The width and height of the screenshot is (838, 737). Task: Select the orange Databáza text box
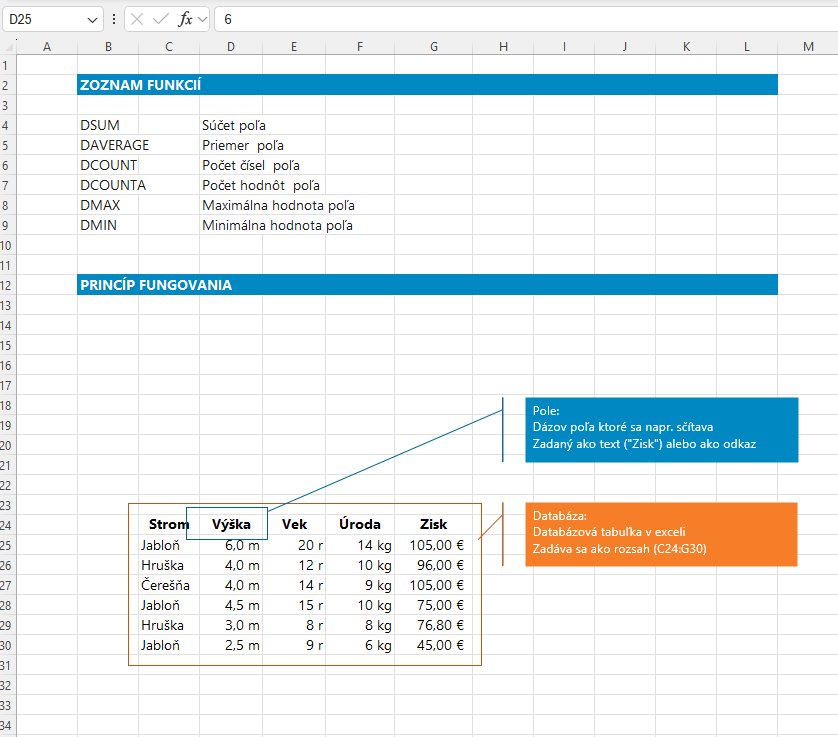662,534
